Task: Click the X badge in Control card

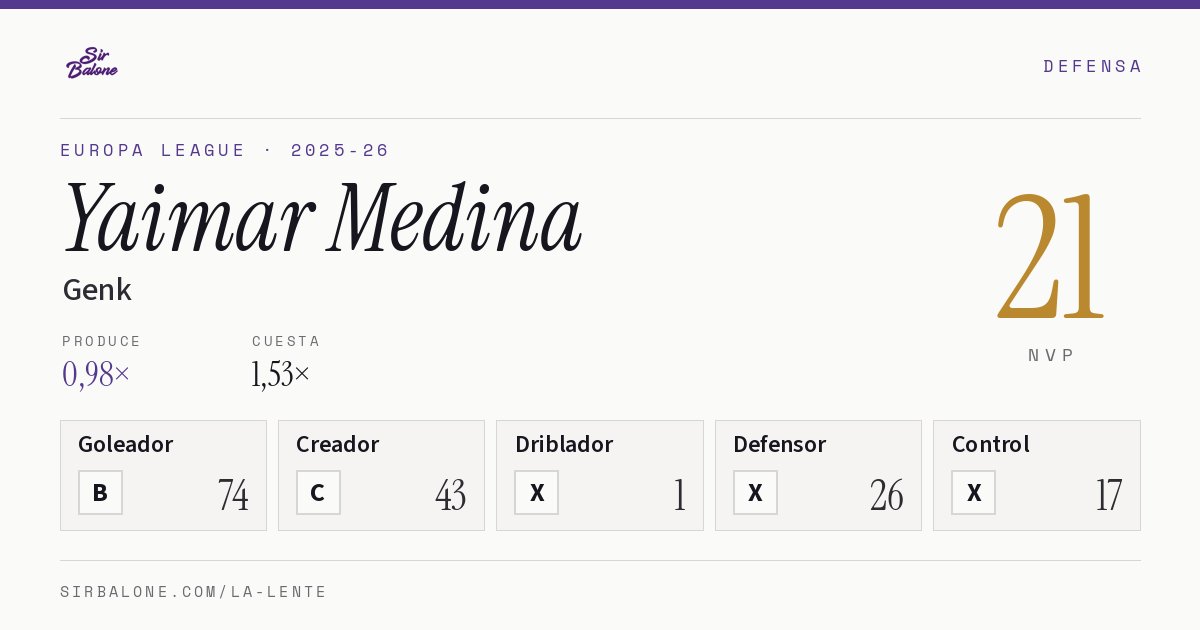Action: coord(973,493)
